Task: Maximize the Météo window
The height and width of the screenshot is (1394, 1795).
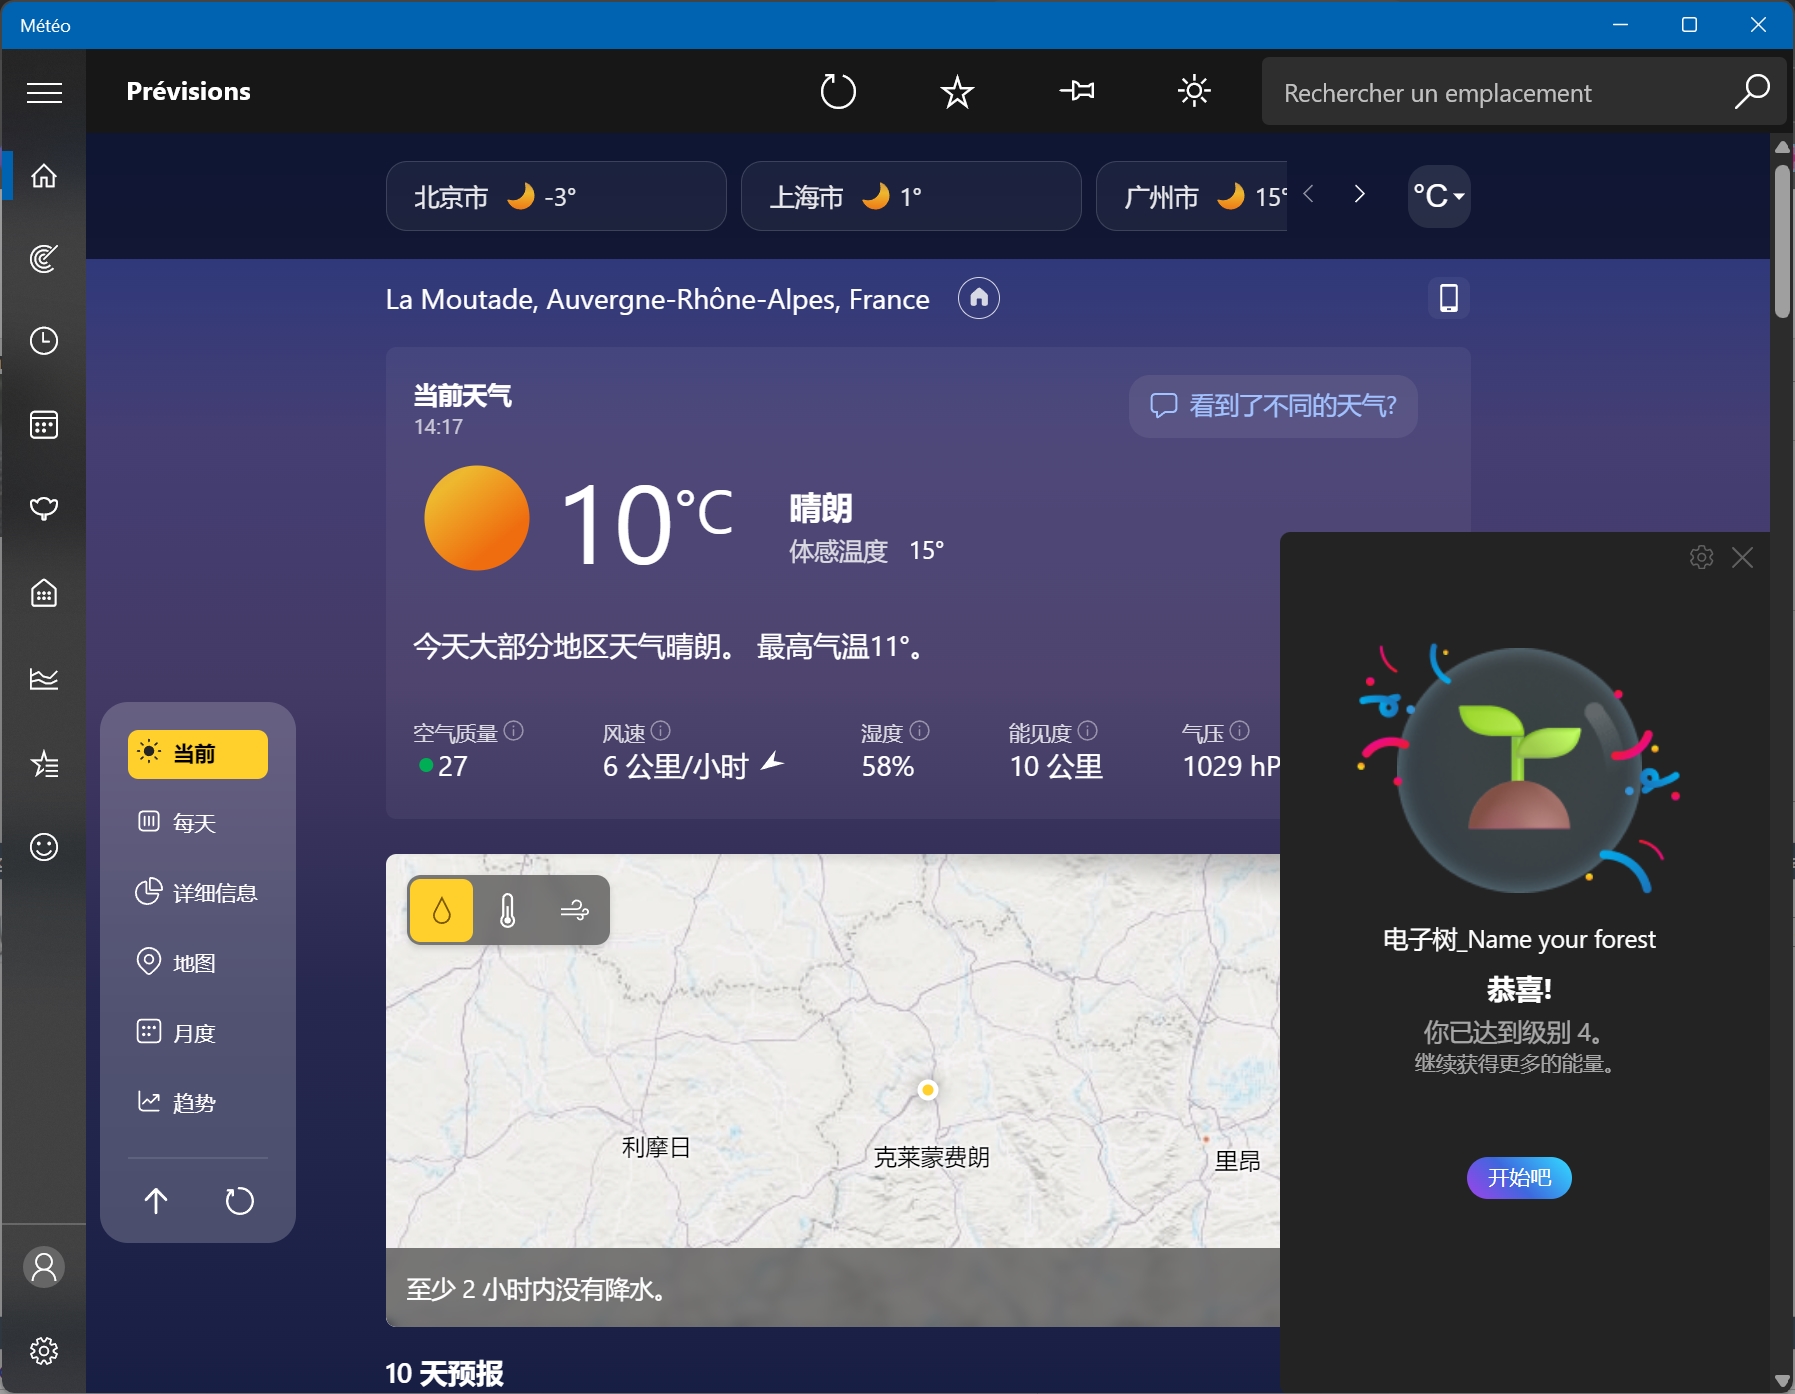Action: click(1689, 25)
